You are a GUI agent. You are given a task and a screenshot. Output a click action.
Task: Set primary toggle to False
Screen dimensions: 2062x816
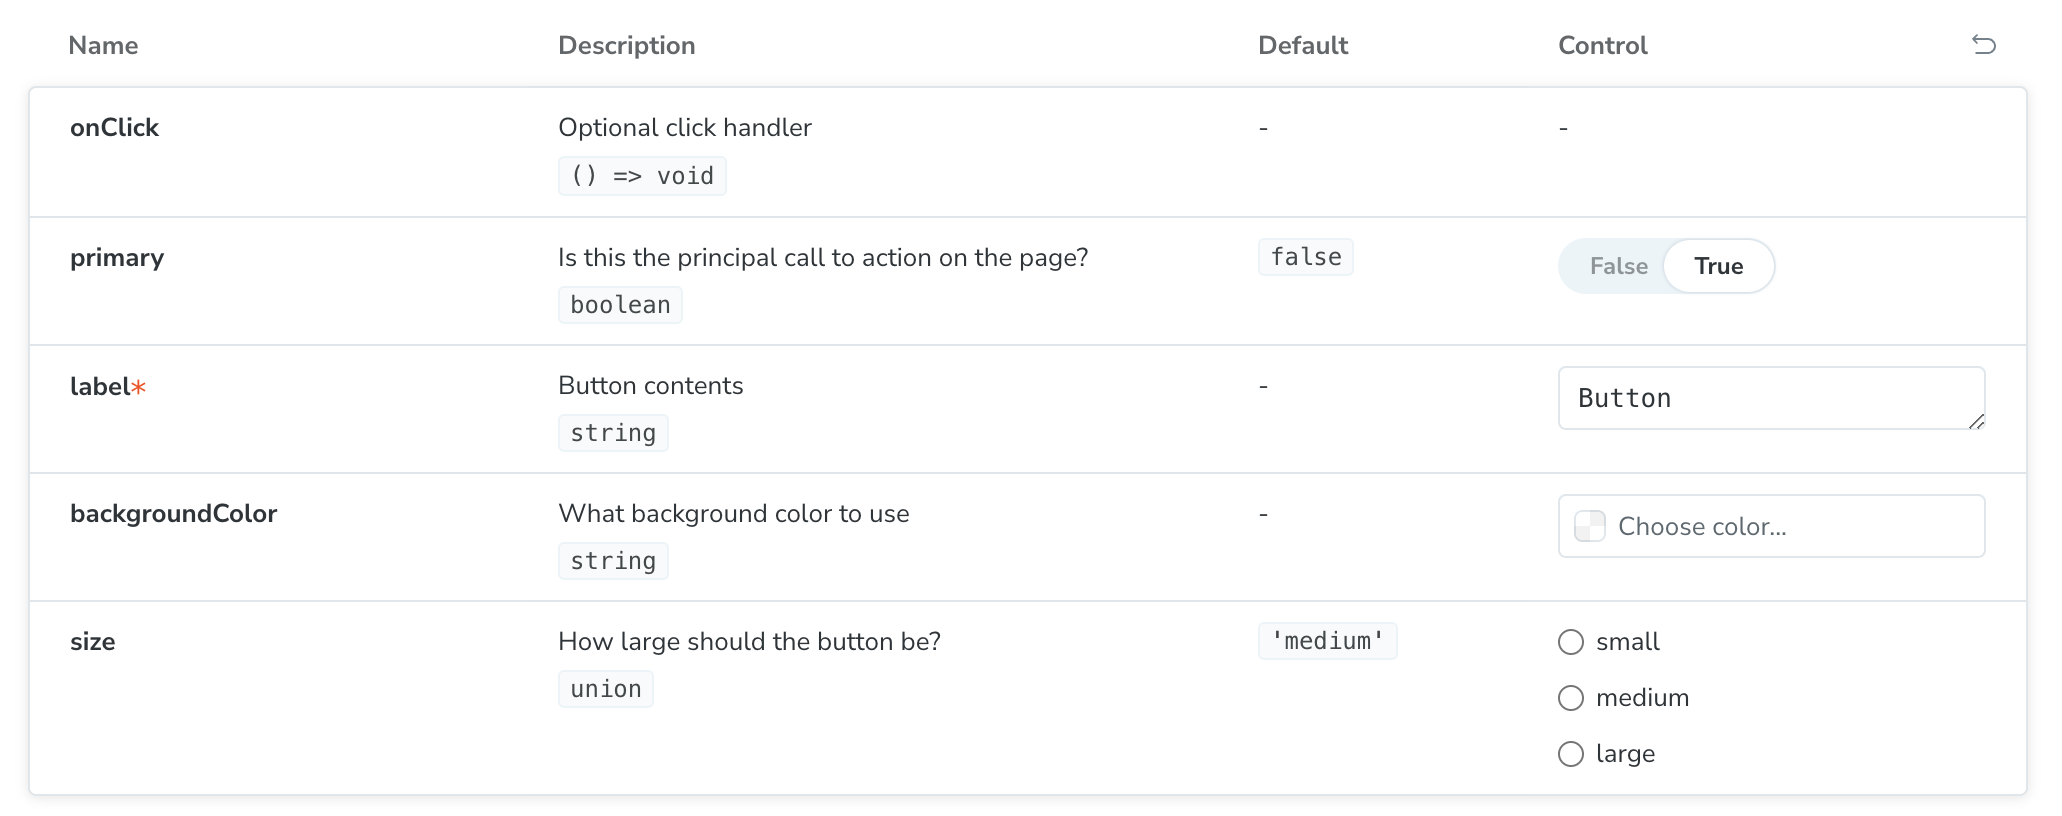click(1618, 266)
